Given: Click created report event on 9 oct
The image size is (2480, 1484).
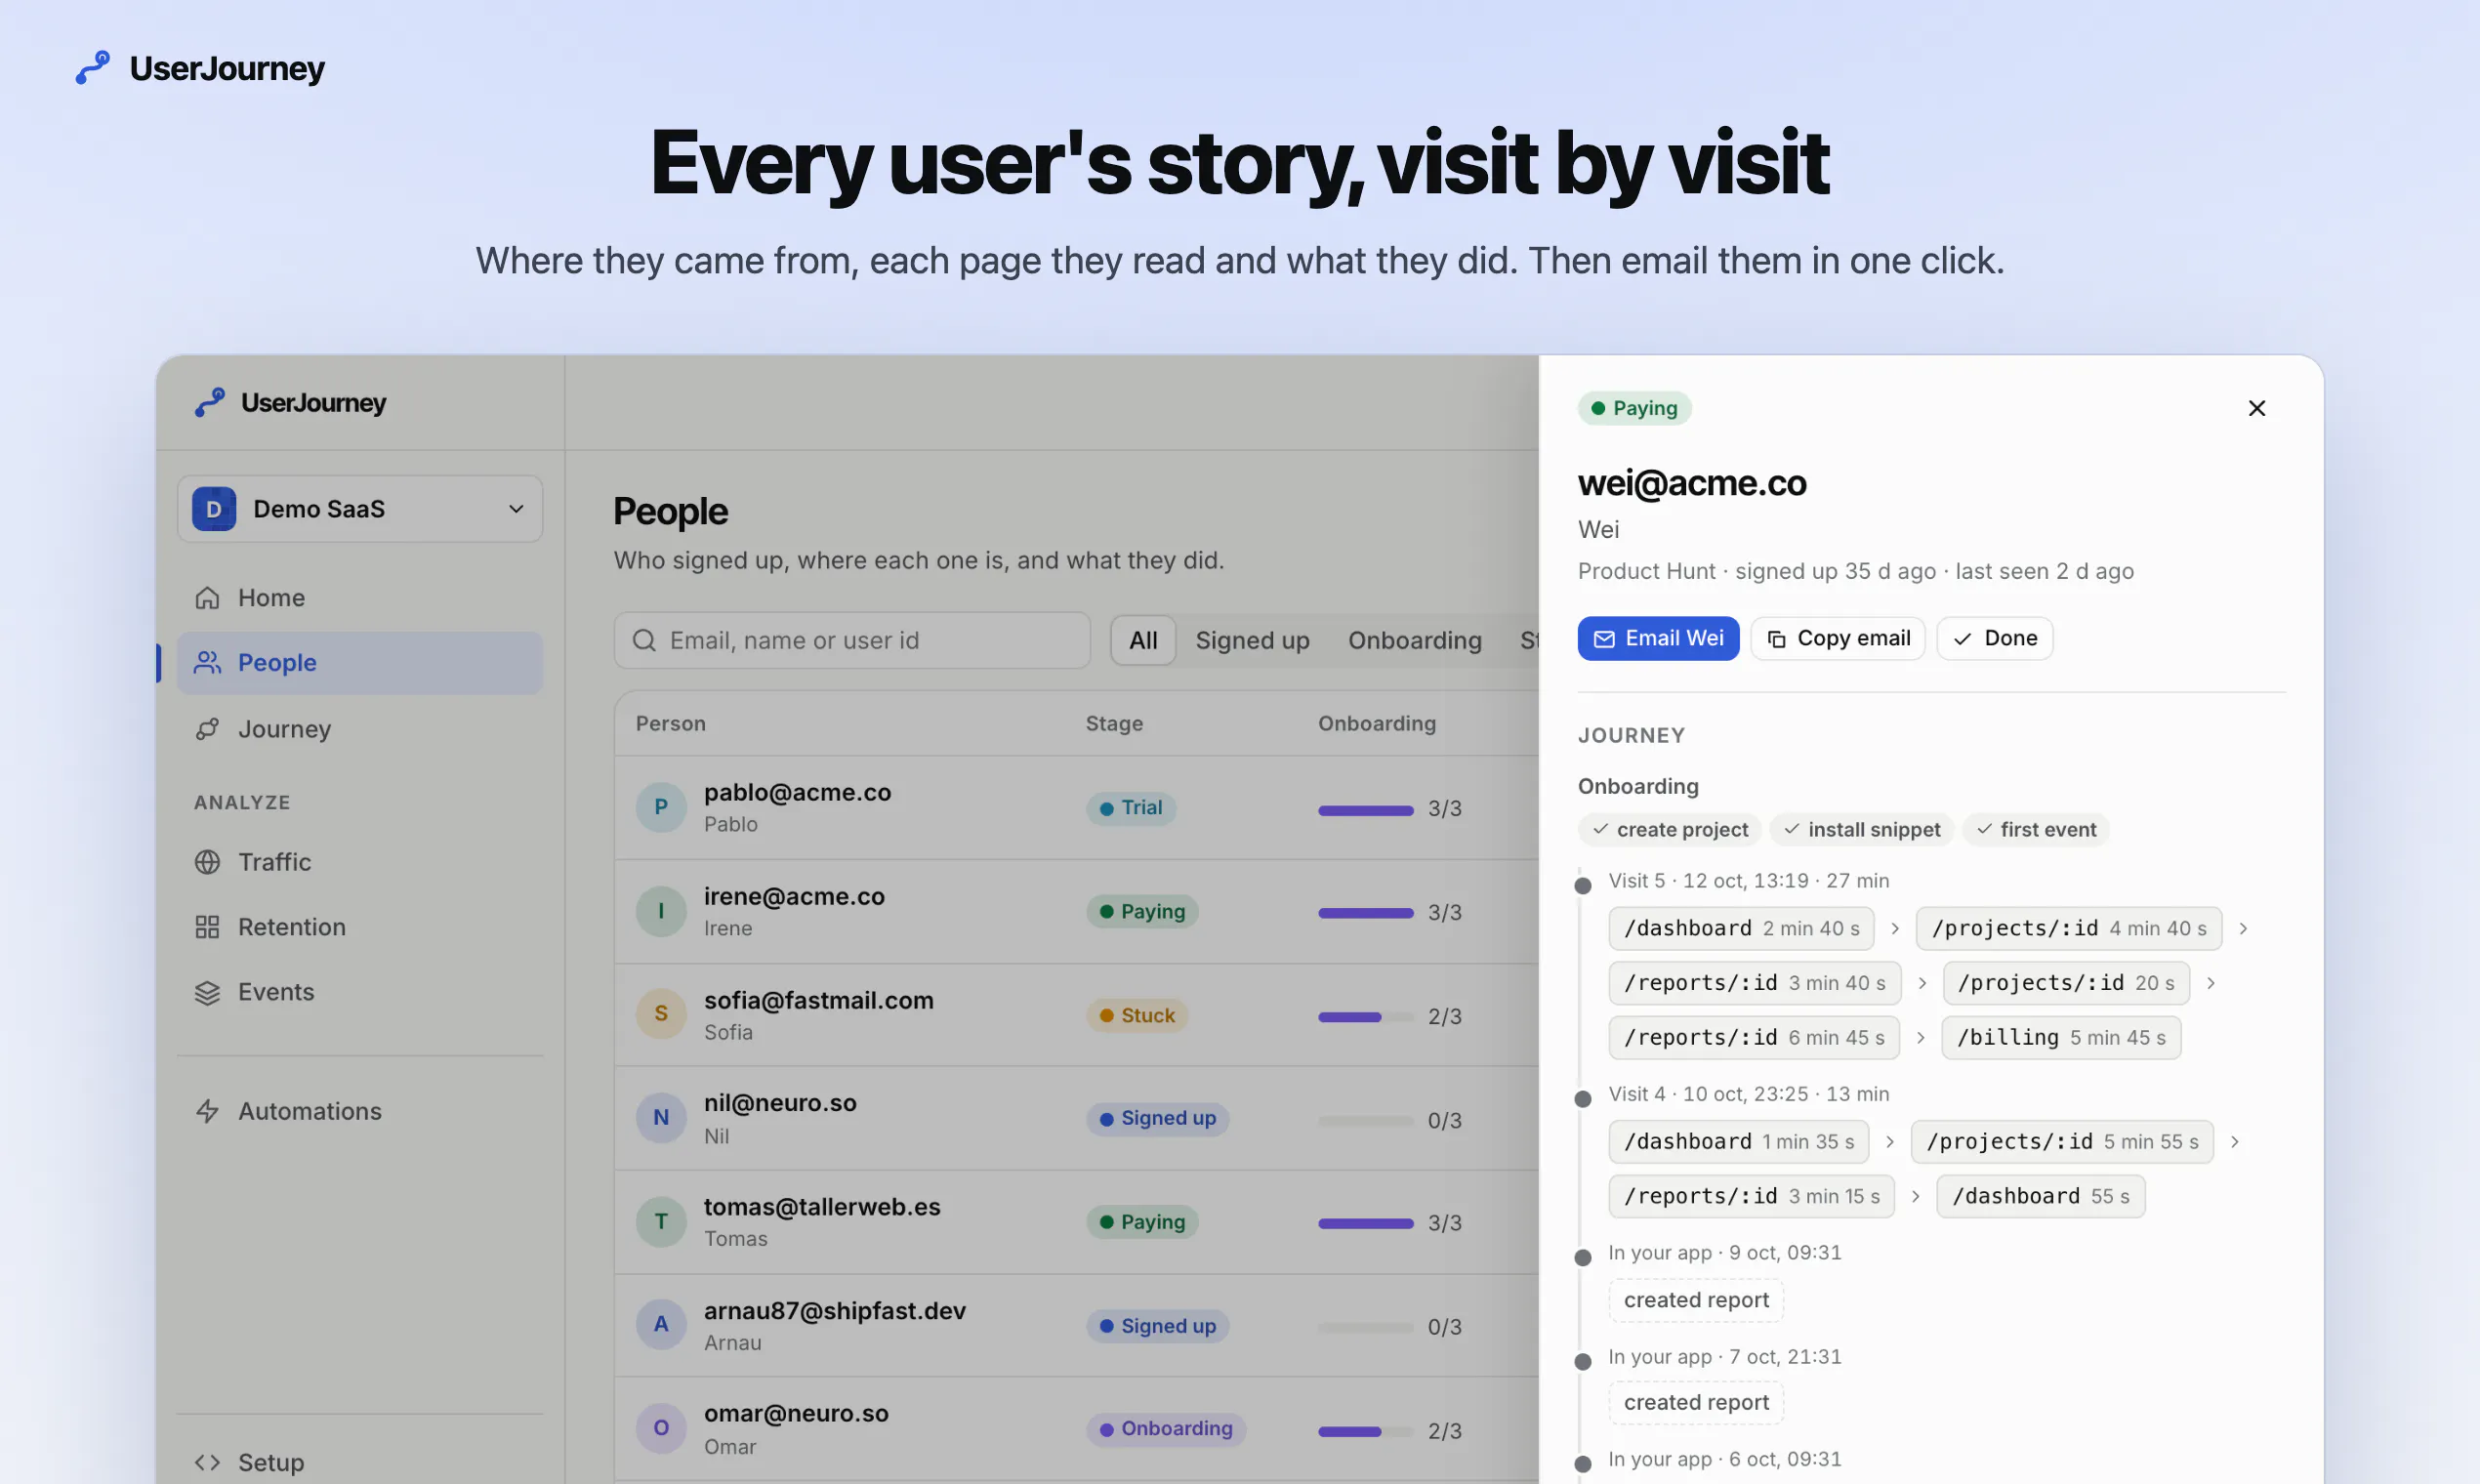Looking at the screenshot, I should [1696, 1300].
